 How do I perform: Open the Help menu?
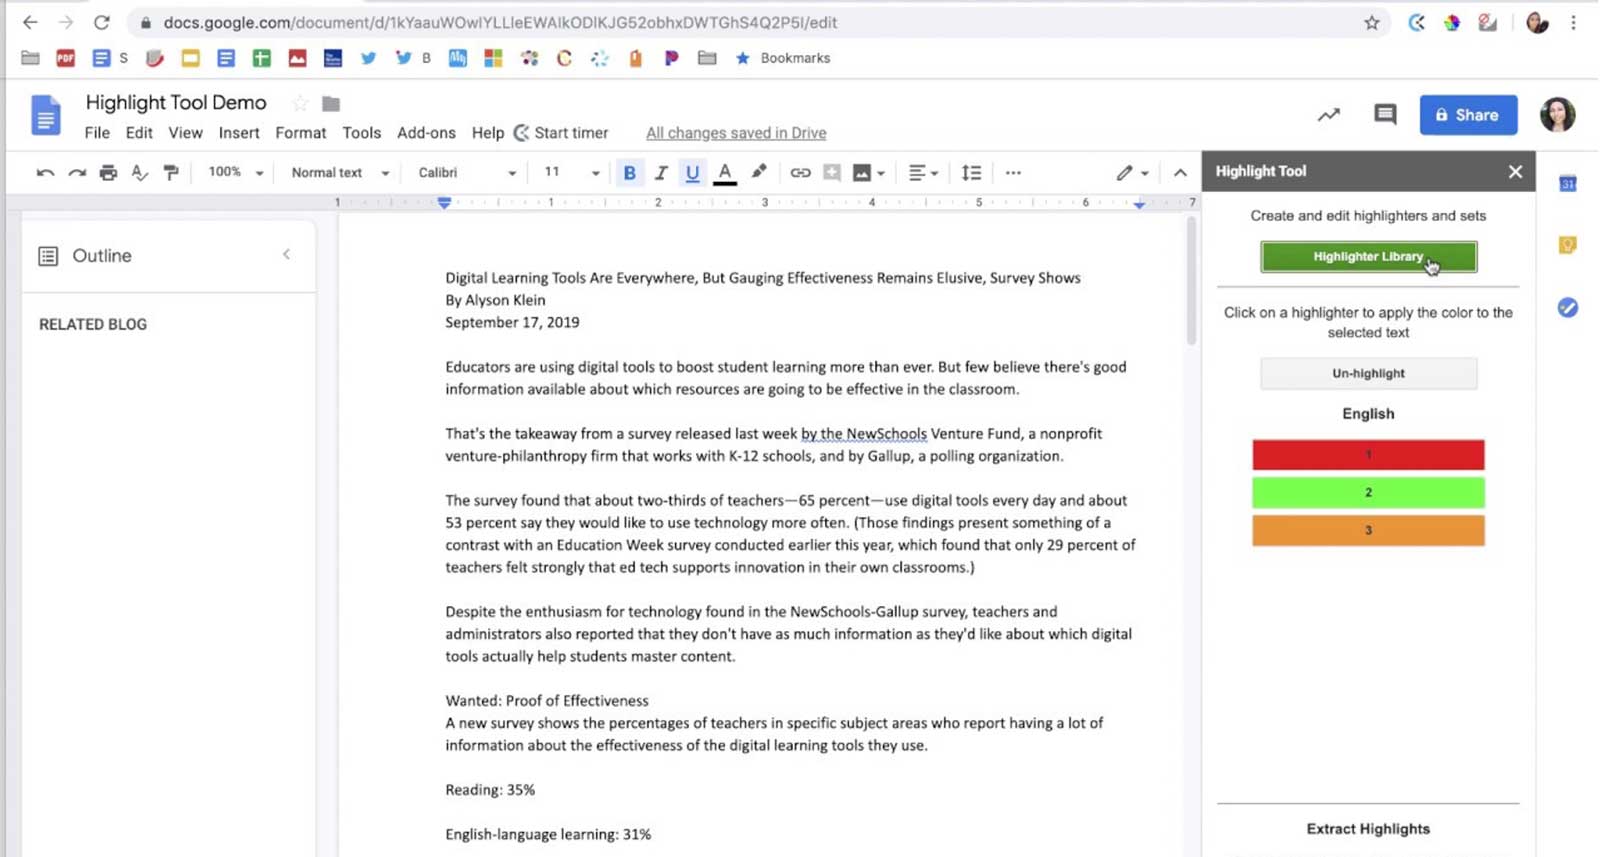tap(488, 133)
